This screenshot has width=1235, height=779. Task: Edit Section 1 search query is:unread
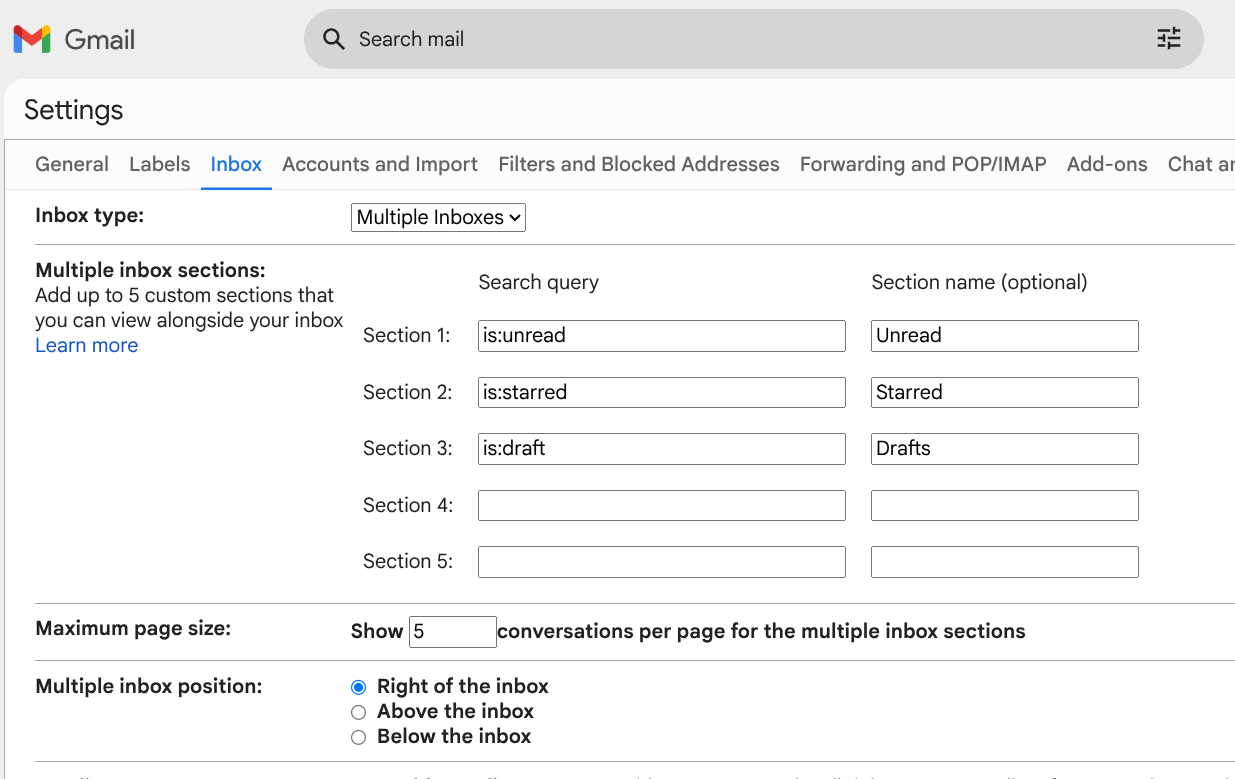pyautogui.click(x=662, y=336)
